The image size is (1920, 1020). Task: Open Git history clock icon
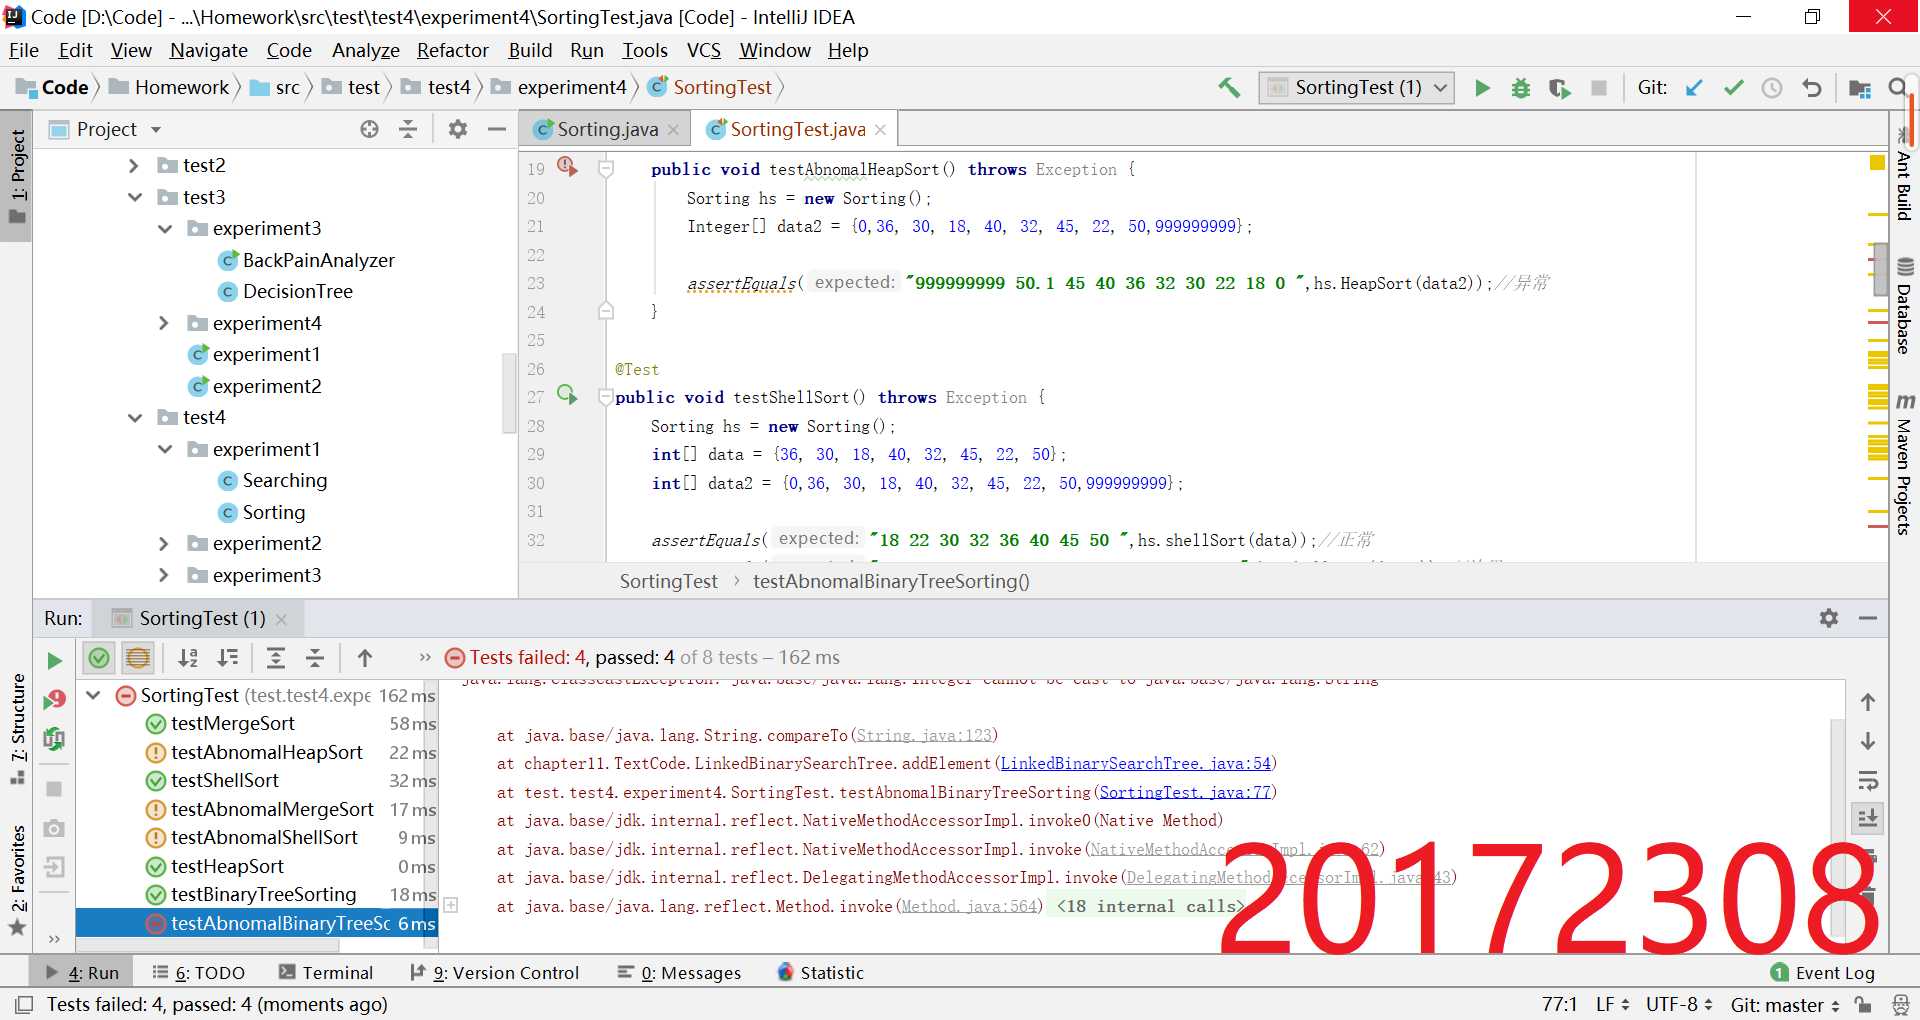point(1772,88)
